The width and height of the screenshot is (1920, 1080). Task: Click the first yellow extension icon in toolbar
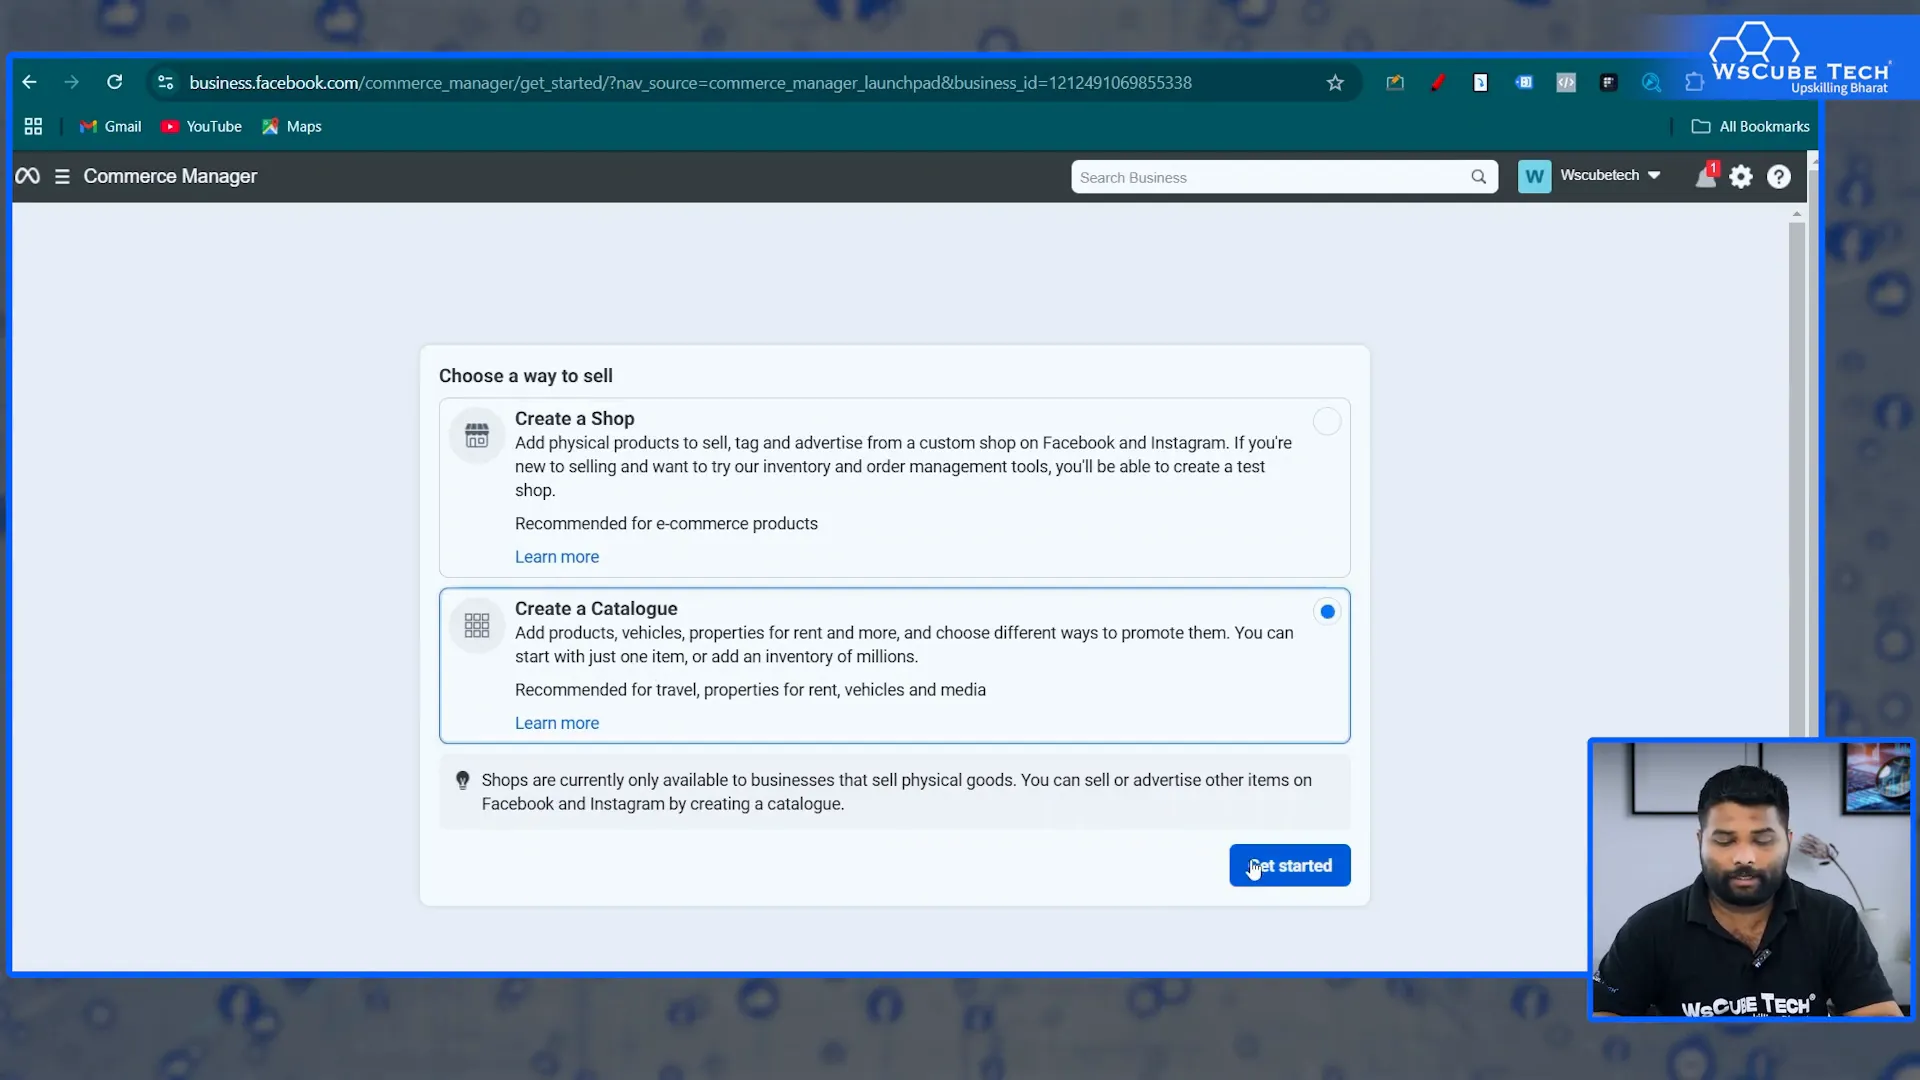point(1395,83)
